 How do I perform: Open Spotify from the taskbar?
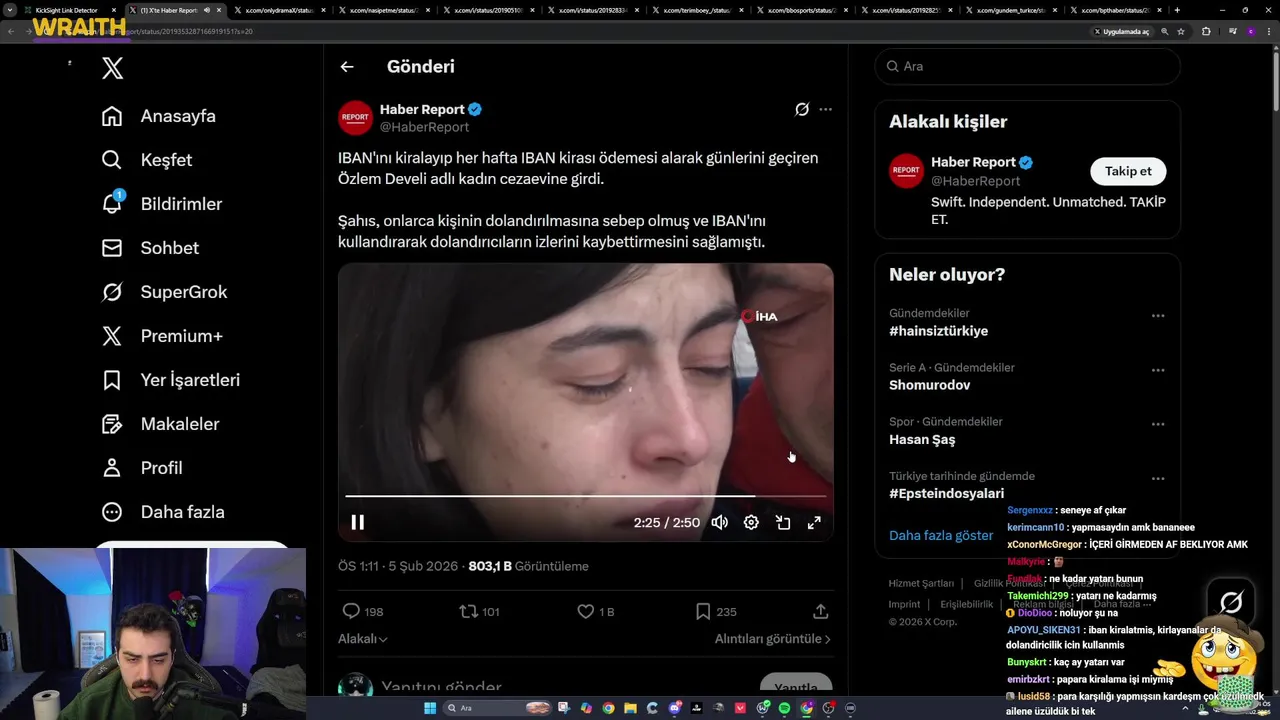[784, 708]
